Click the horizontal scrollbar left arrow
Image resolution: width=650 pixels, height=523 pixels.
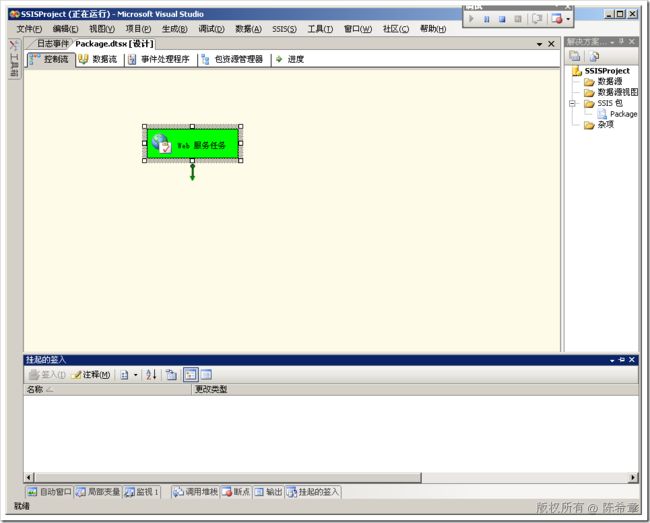click(x=29, y=477)
